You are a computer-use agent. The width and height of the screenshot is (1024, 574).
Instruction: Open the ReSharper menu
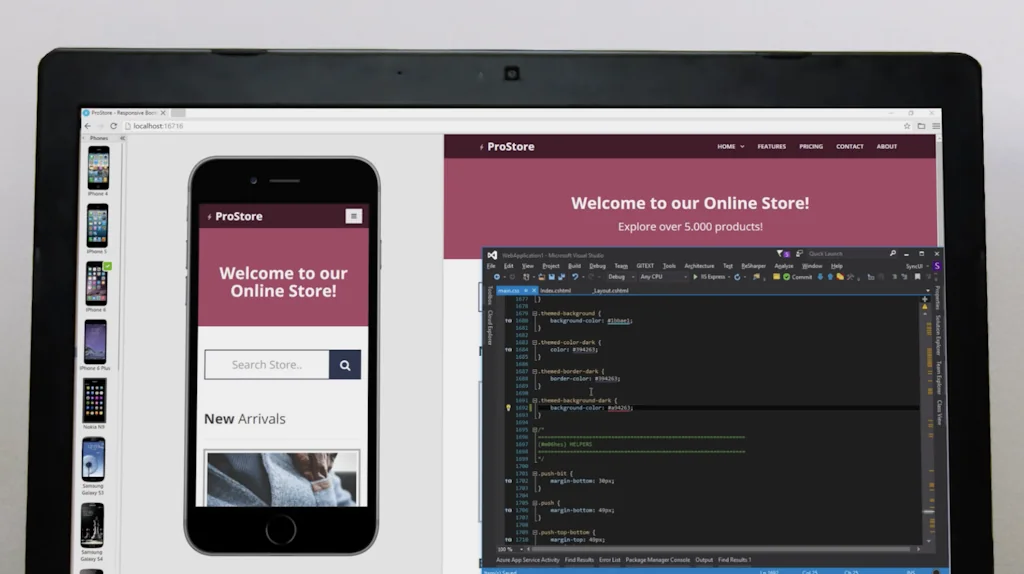pos(754,266)
